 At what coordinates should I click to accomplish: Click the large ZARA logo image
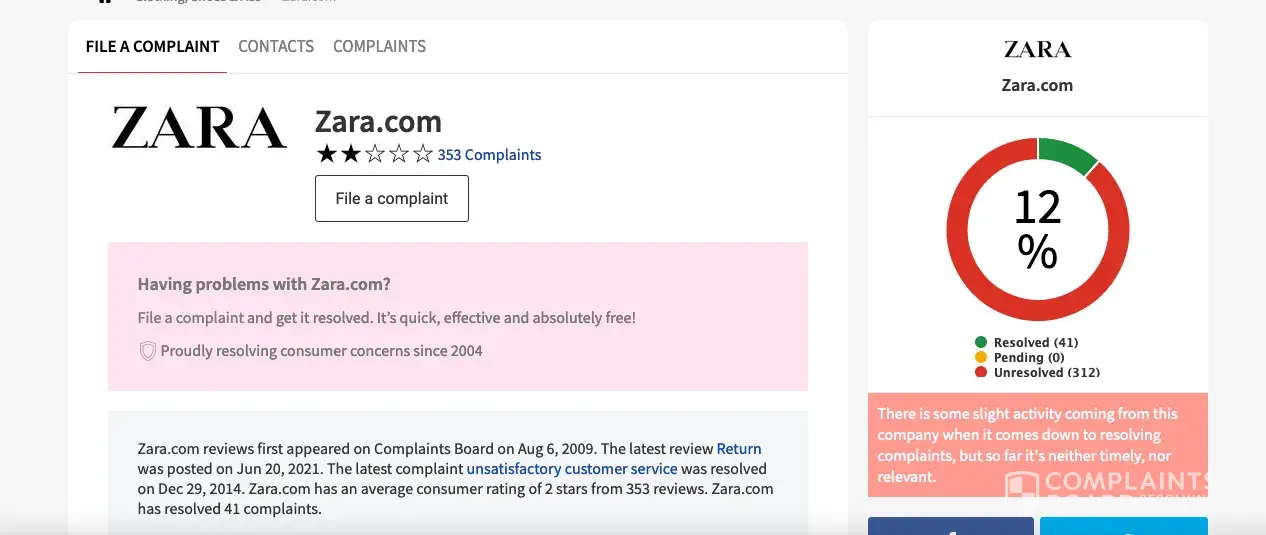pos(199,128)
